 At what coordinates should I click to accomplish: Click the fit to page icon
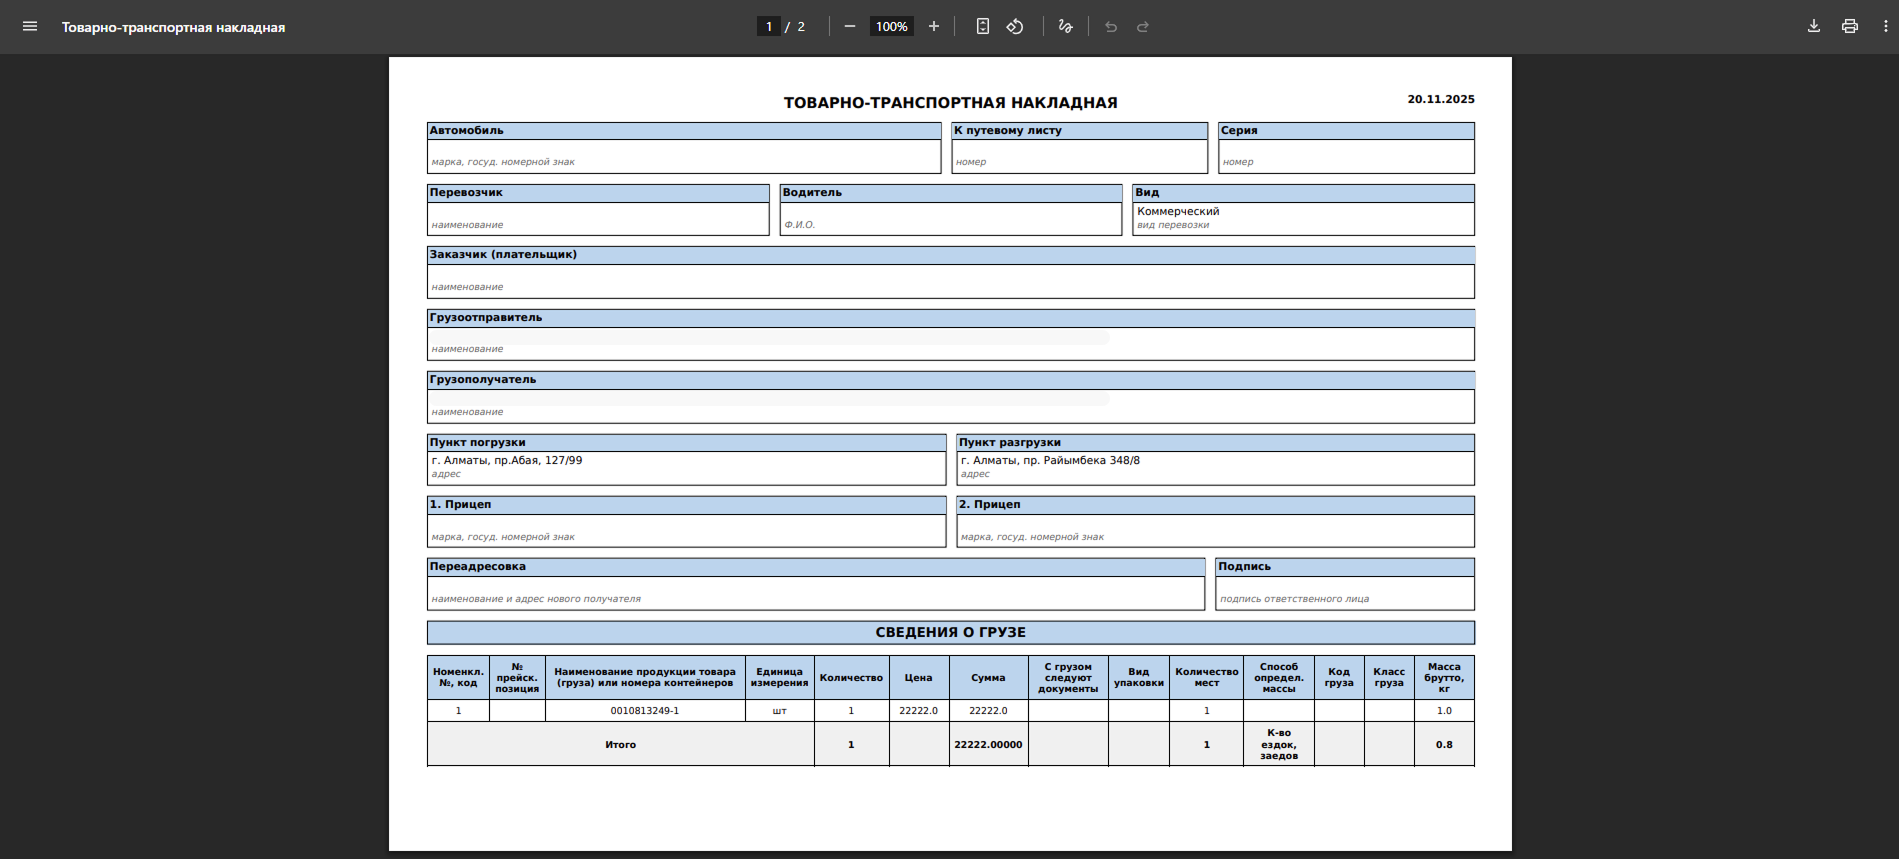click(983, 27)
